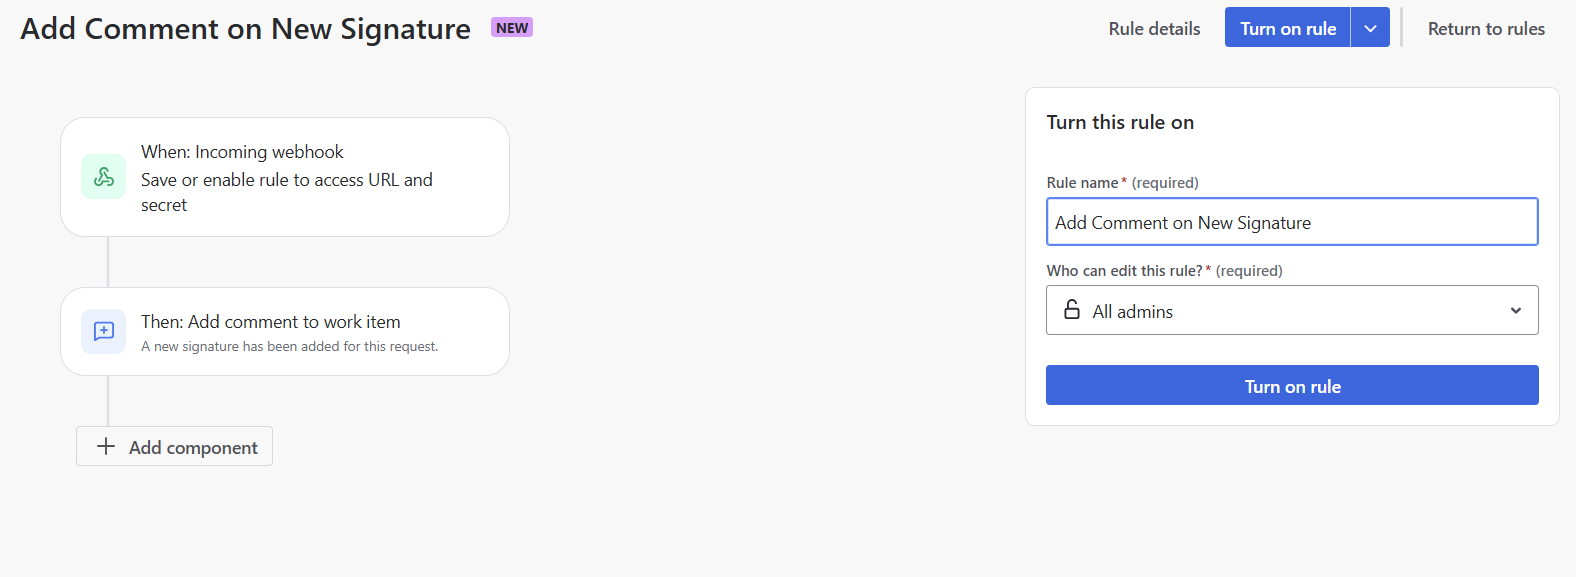Click the plus icon beside Add component
1576x577 pixels.
click(x=106, y=446)
